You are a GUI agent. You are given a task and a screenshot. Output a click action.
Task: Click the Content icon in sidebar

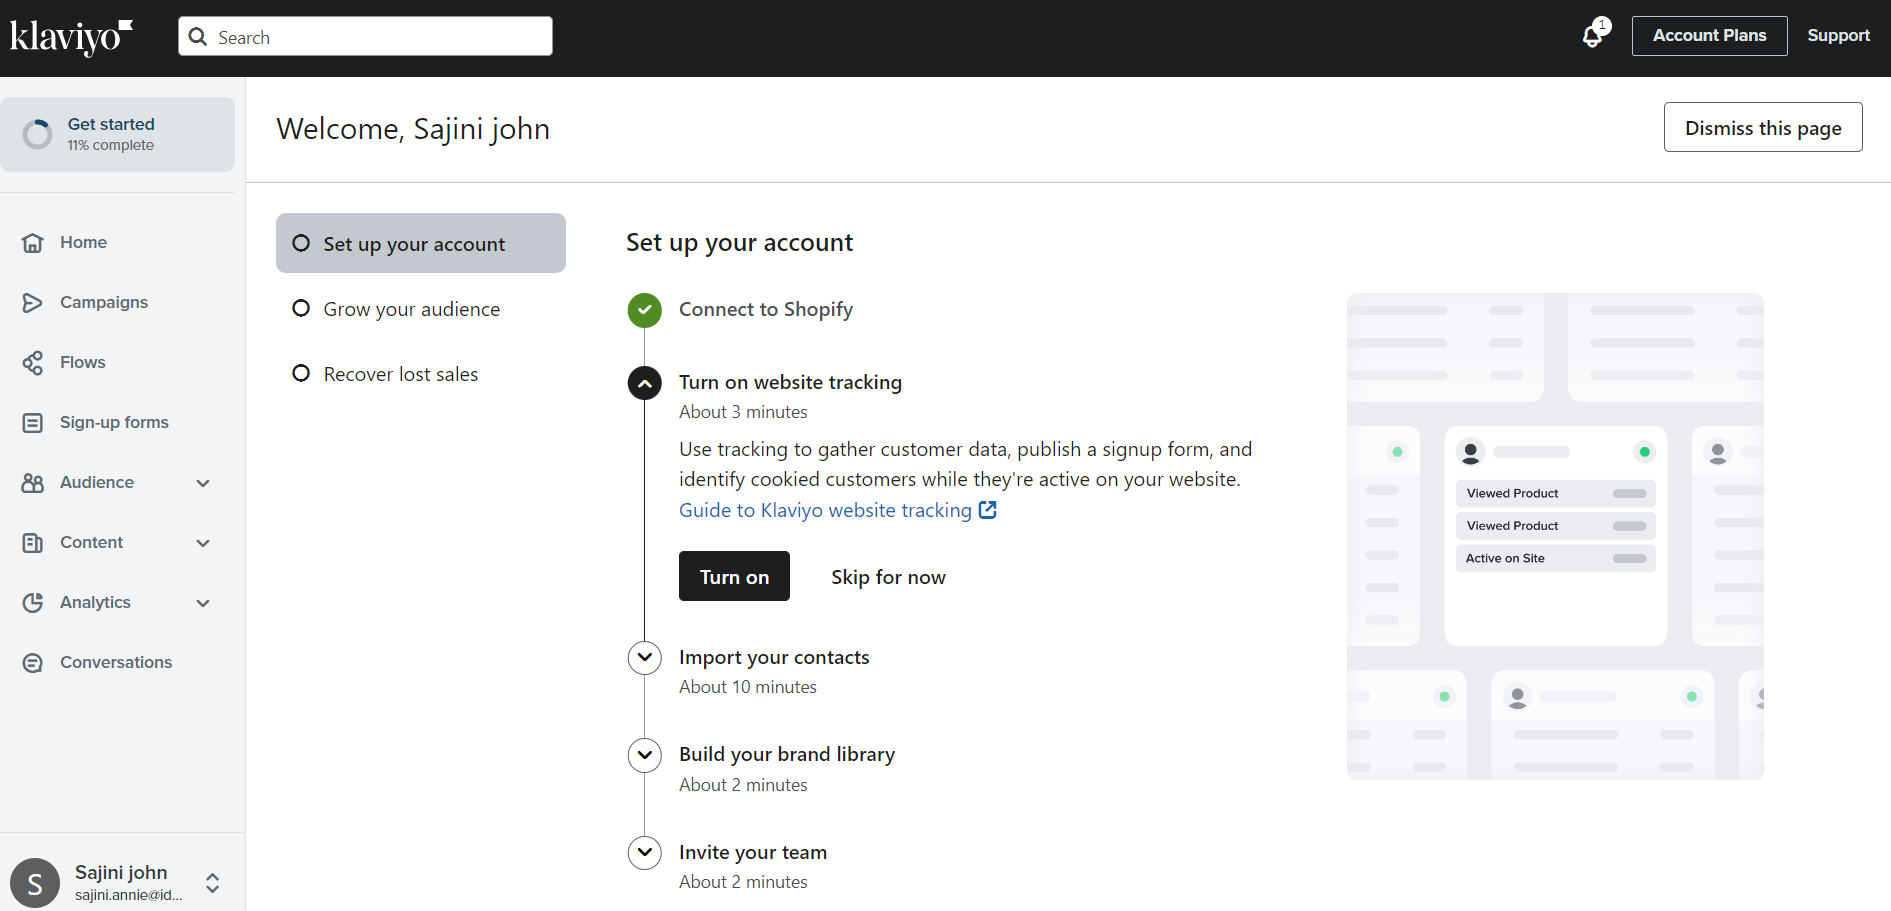coord(33,543)
